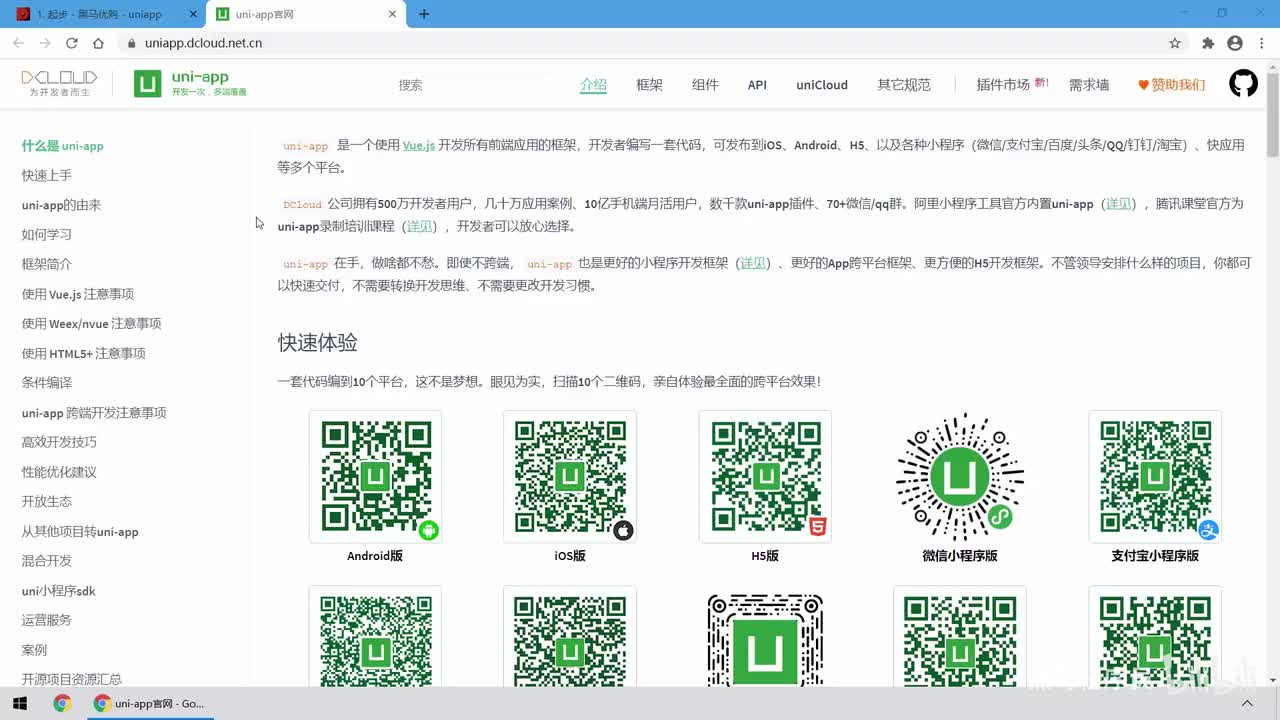Open the 插件市场 link

[x=1003, y=85]
